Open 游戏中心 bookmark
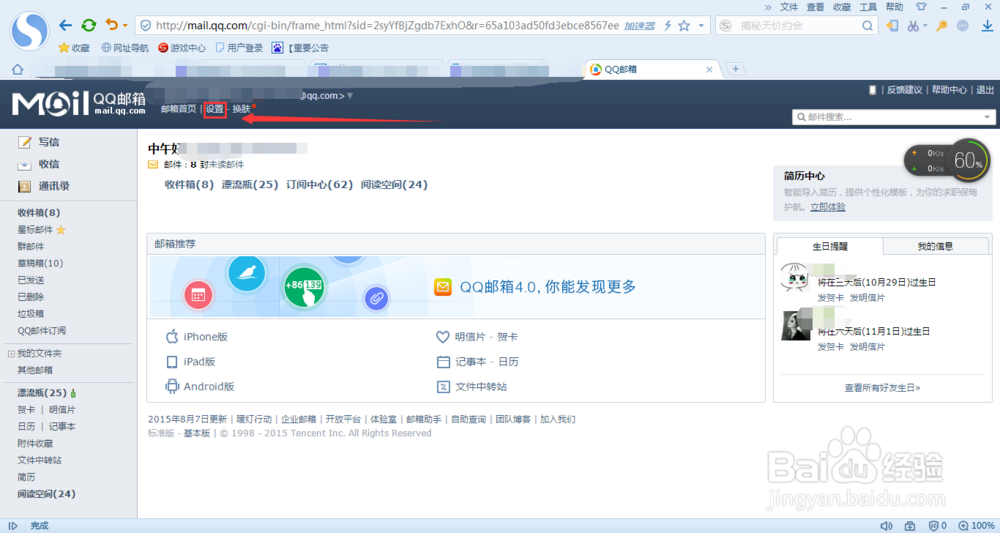The width and height of the screenshot is (1000, 533). (182, 48)
